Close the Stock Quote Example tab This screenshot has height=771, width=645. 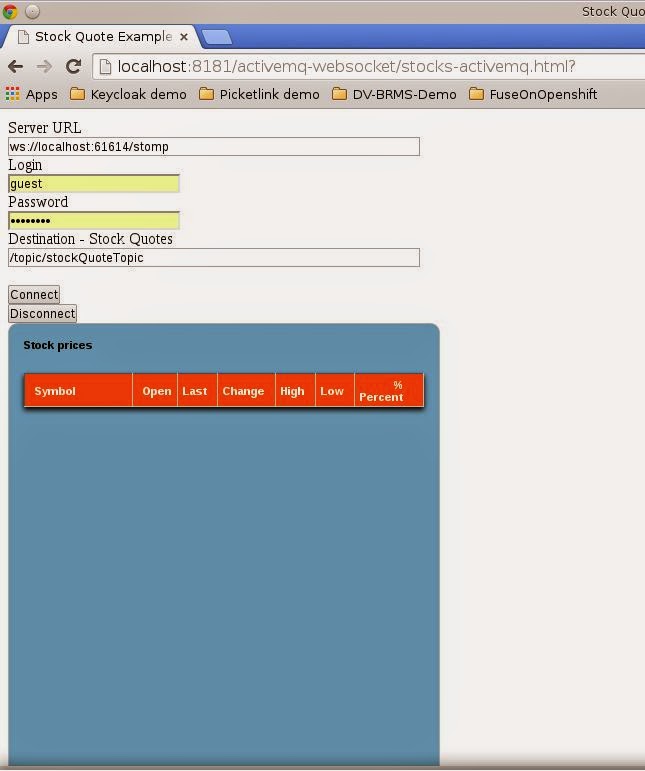tap(184, 37)
